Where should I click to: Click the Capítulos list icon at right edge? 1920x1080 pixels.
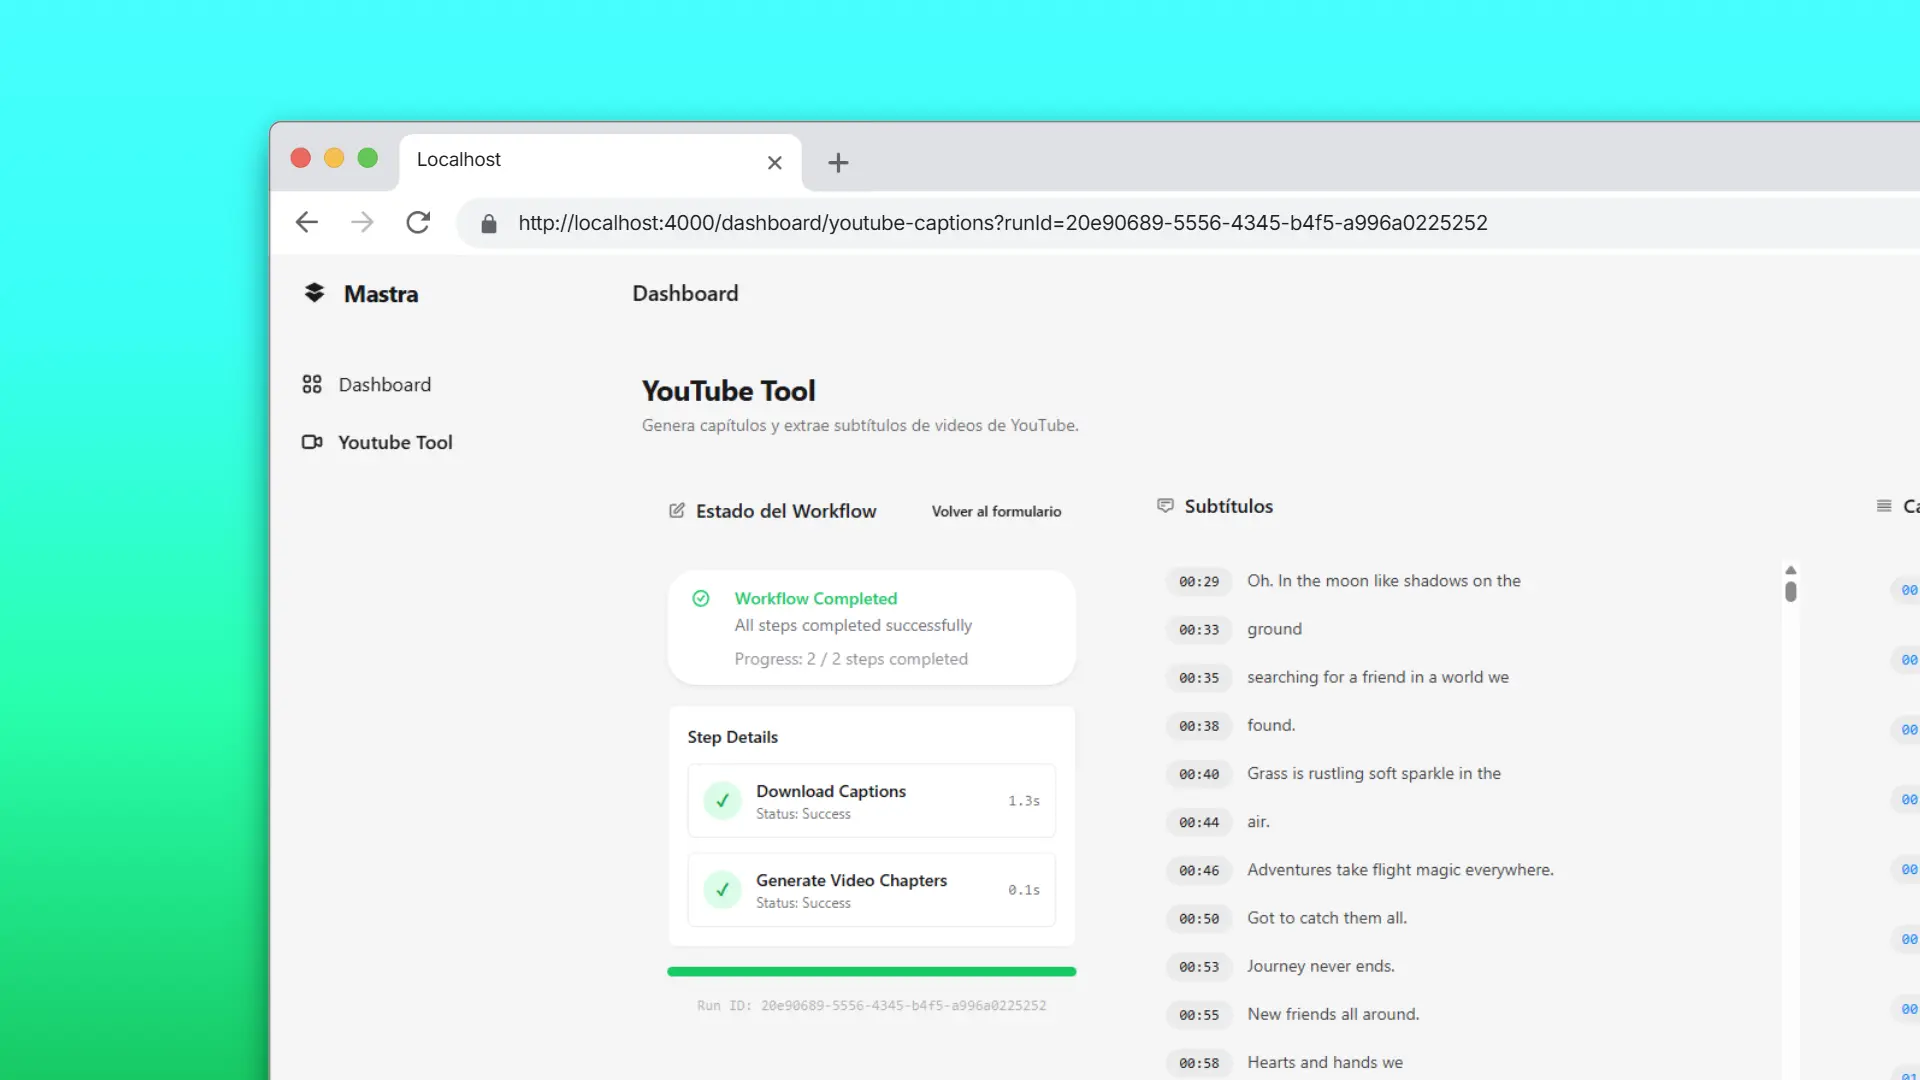click(1886, 506)
